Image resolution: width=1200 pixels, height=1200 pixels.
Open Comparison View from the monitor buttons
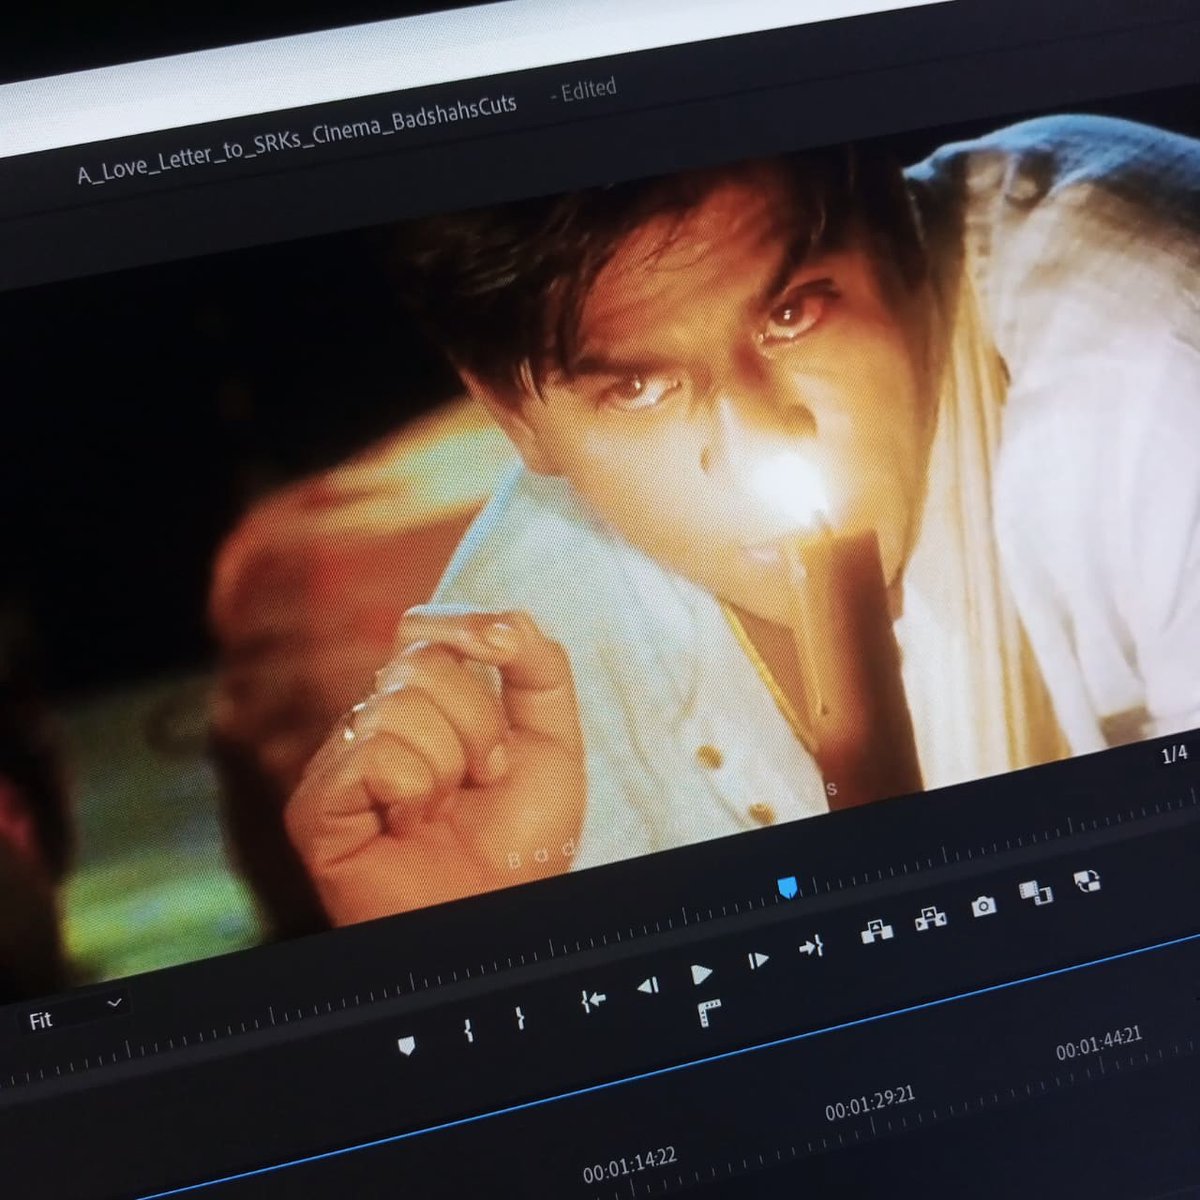(1035, 892)
